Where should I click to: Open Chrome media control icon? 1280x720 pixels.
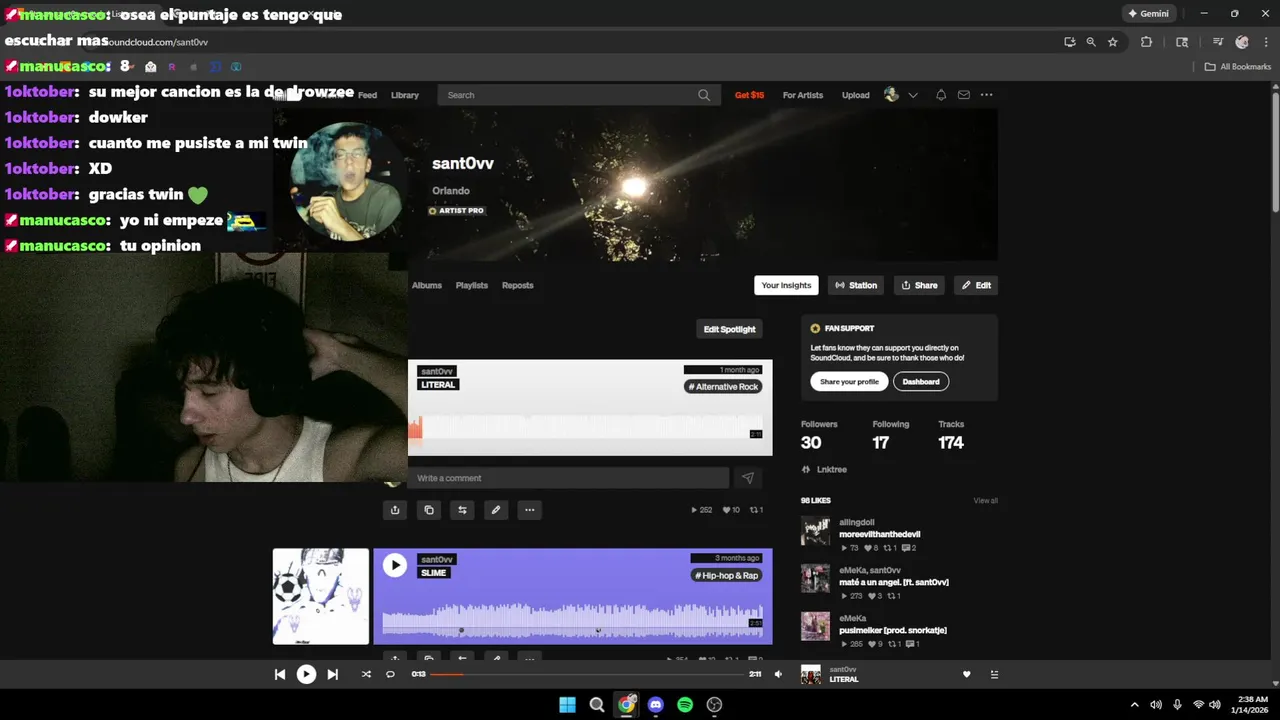click(1218, 42)
